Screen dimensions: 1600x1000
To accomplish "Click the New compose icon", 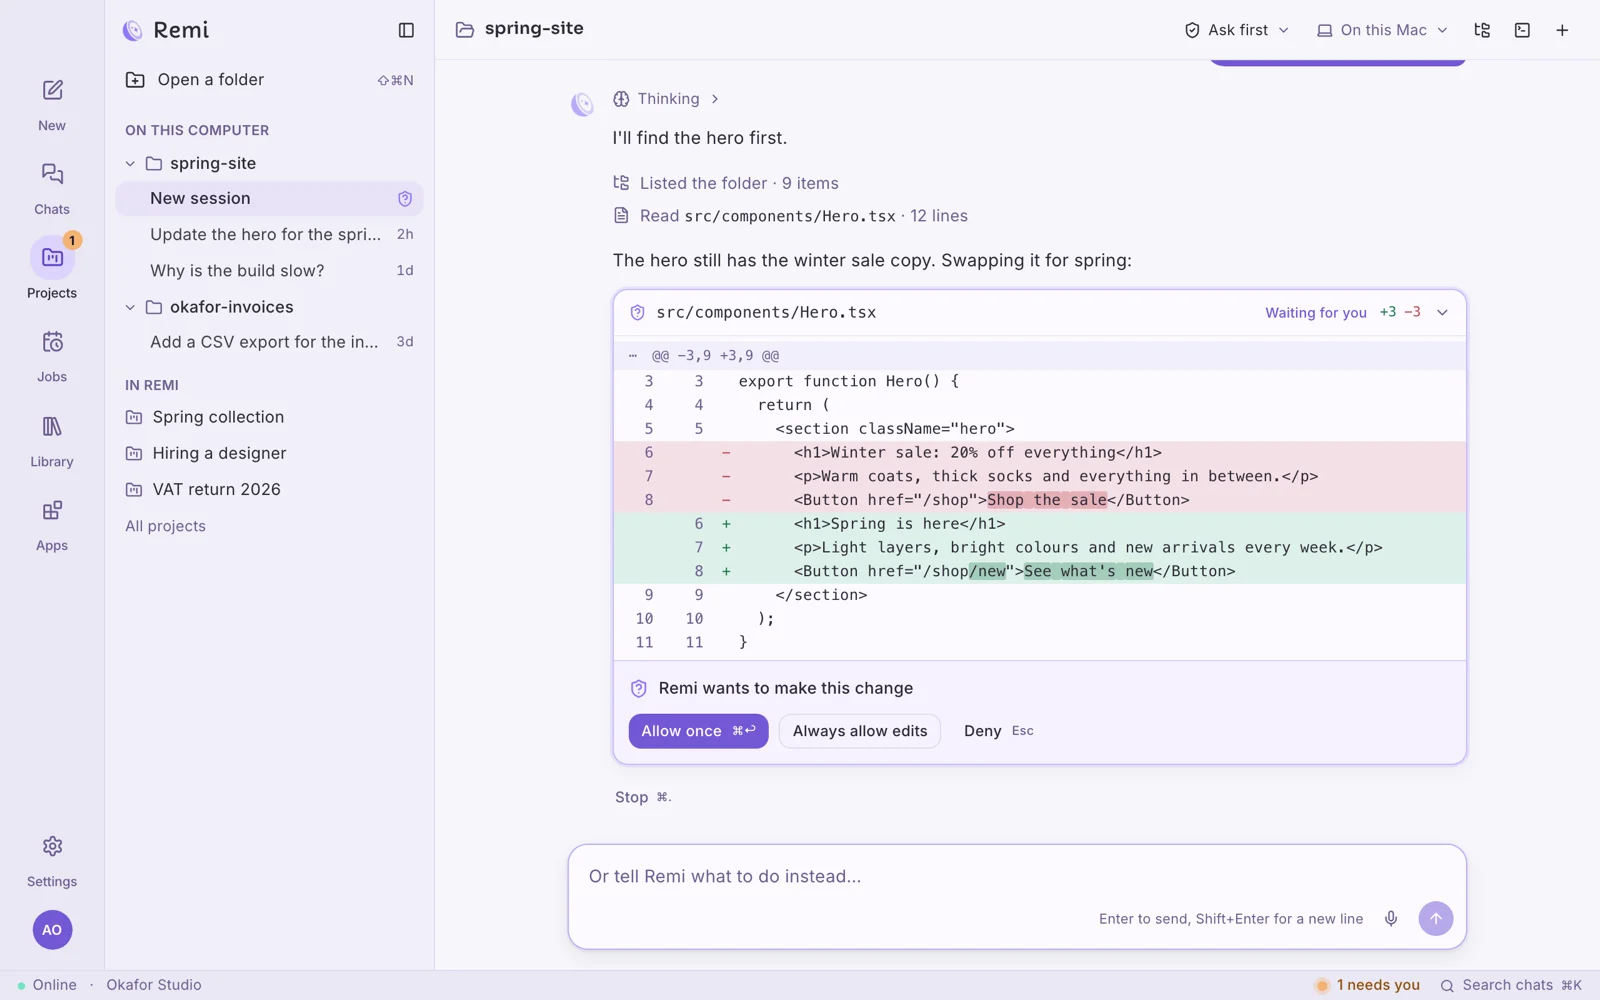I will 52,91.
